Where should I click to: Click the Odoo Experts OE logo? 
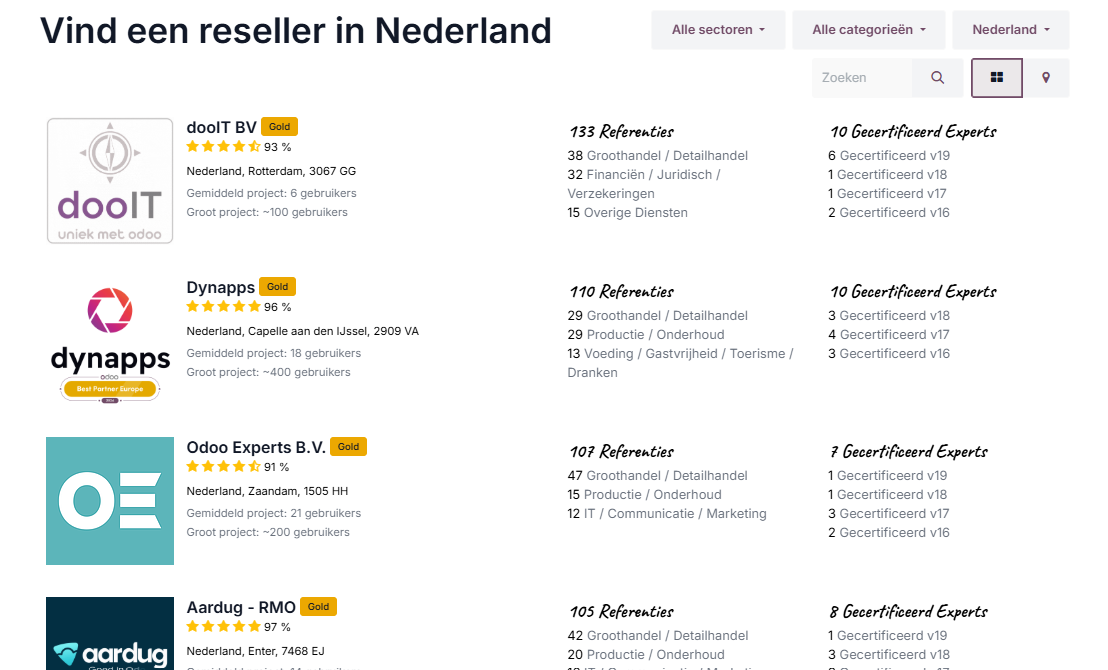[110, 501]
